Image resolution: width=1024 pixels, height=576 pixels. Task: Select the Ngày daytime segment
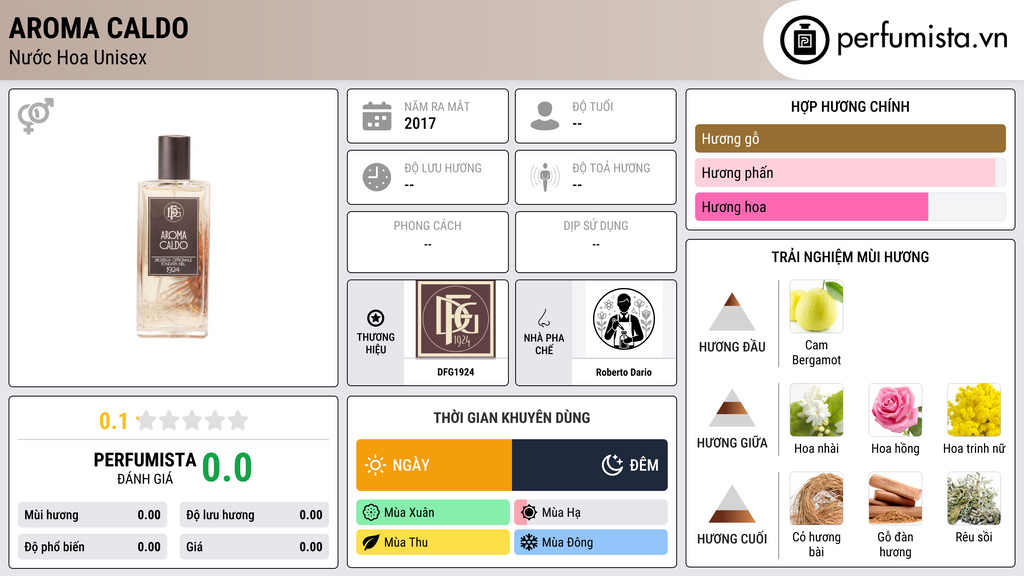pyautogui.click(x=434, y=465)
